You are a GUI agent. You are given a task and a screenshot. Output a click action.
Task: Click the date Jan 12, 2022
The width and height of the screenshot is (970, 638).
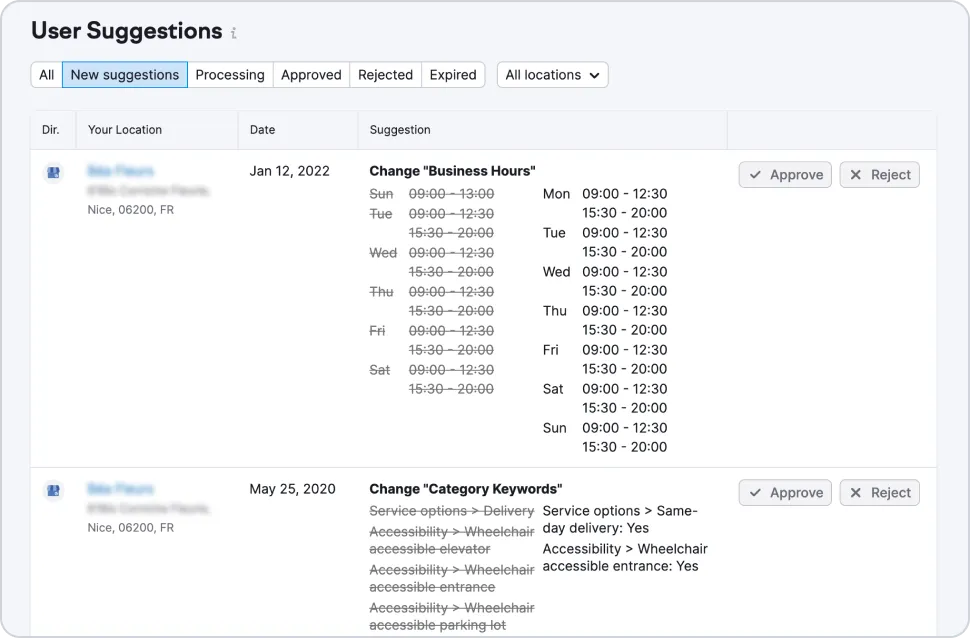290,171
